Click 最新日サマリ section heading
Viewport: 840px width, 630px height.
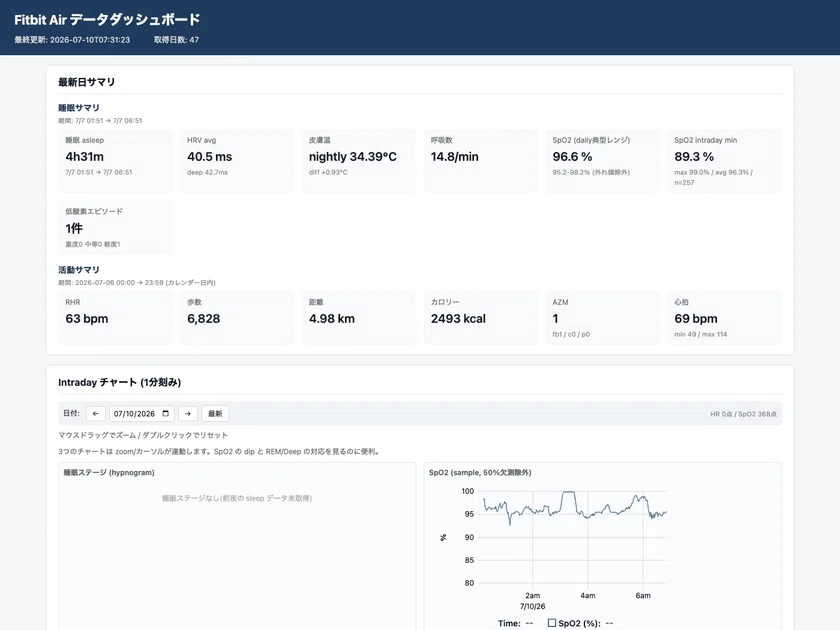[86, 82]
